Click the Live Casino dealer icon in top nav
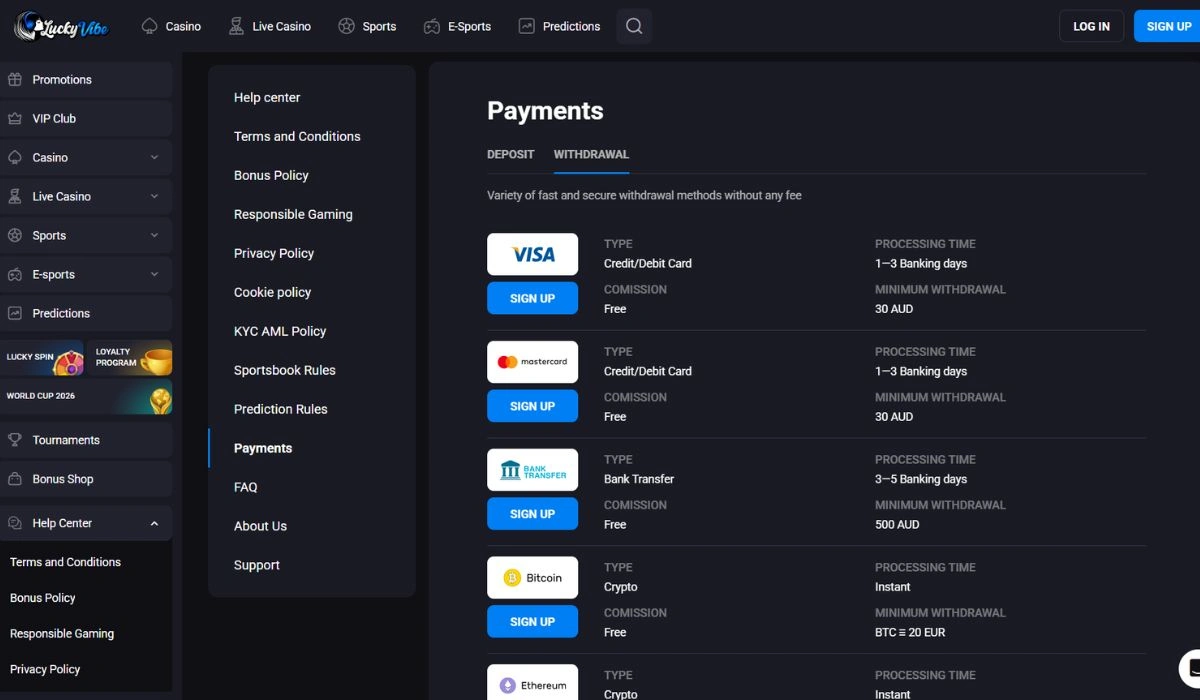The height and width of the screenshot is (700, 1200). [x=236, y=26]
